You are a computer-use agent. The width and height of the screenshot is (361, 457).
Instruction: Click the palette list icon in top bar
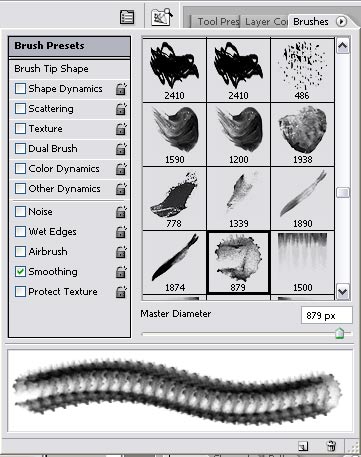coord(127,17)
